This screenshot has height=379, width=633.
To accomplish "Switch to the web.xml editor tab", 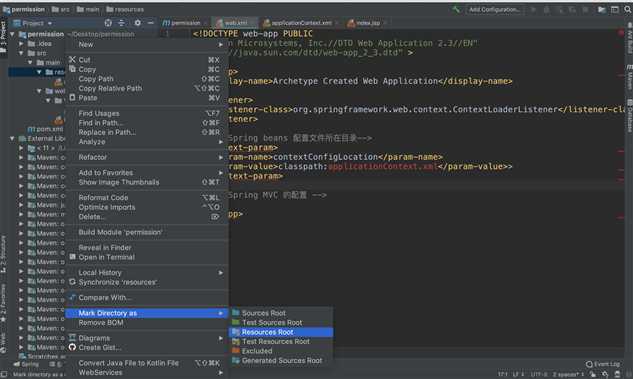I will (x=236, y=23).
